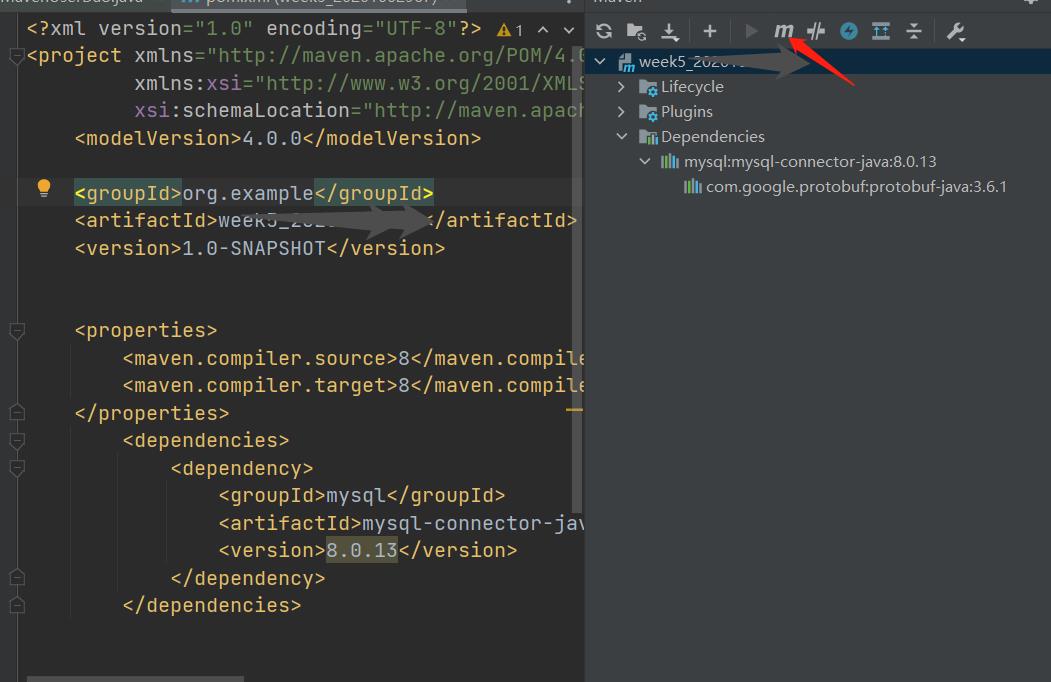Viewport: 1051px width, 682px height.
Task: Reload all Maven projects
Action: click(604, 31)
